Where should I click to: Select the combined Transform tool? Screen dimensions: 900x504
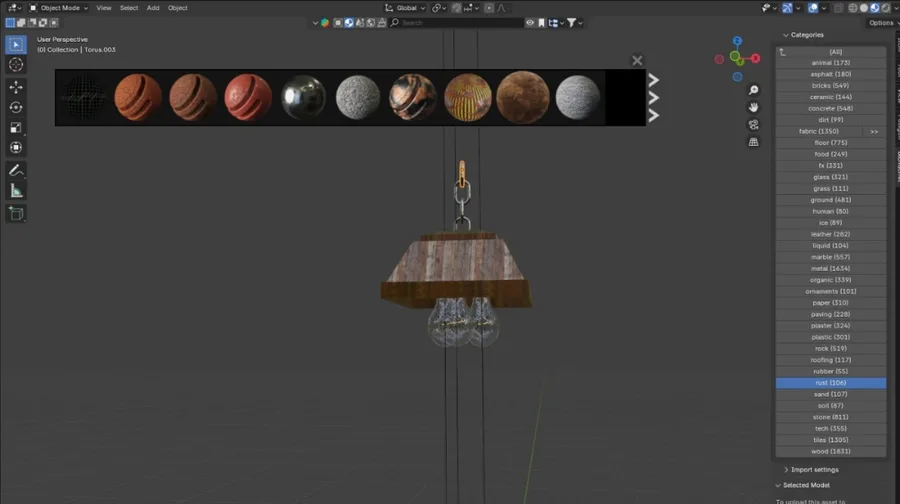coord(15,148)
